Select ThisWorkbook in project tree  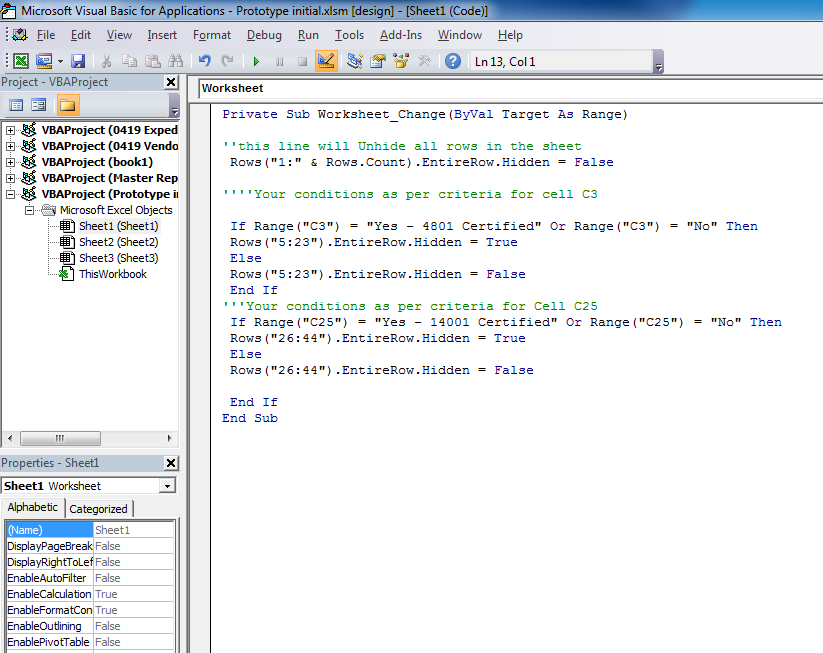point(113,274)
